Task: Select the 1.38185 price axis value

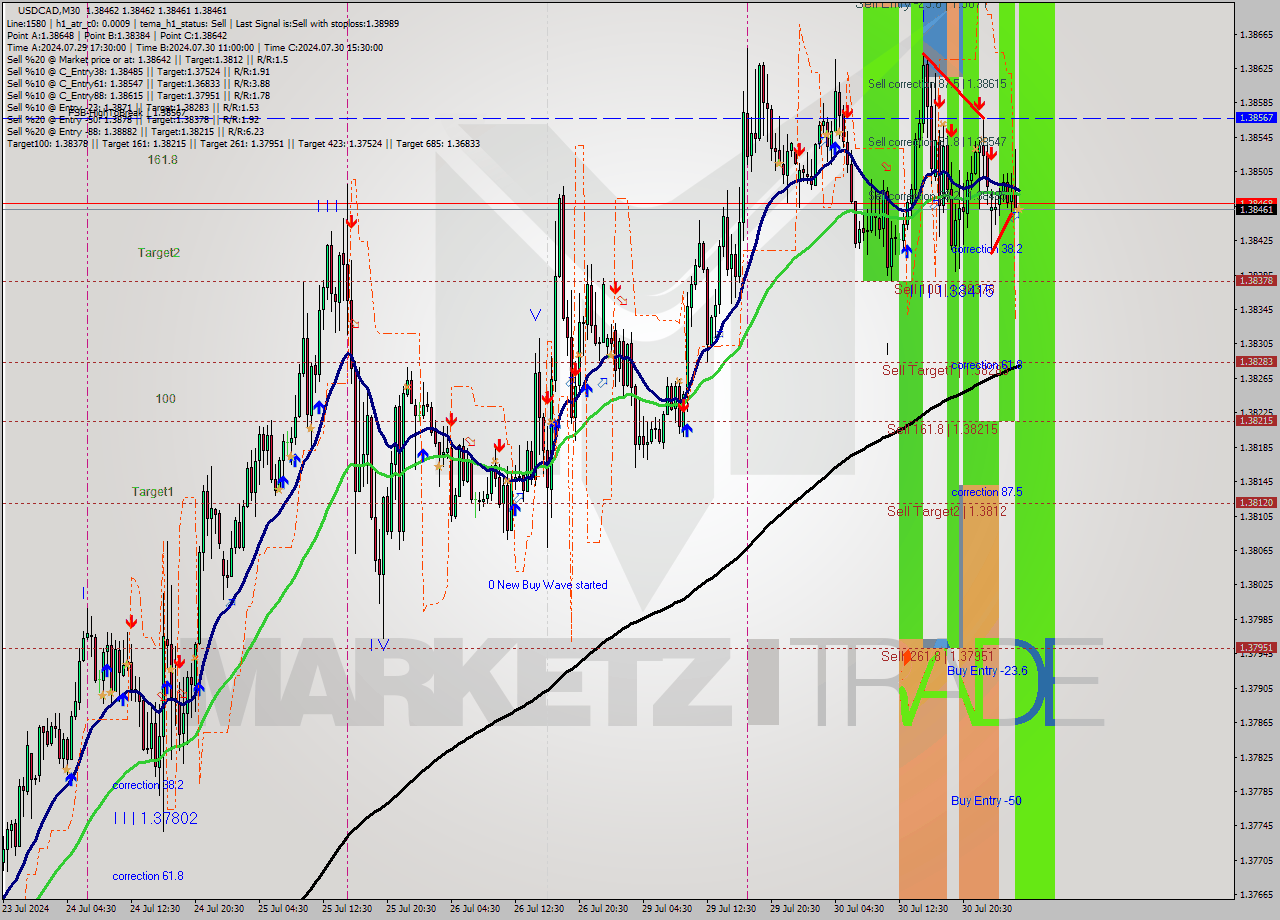Action: pyautogui.click(x=1256, y=448)
